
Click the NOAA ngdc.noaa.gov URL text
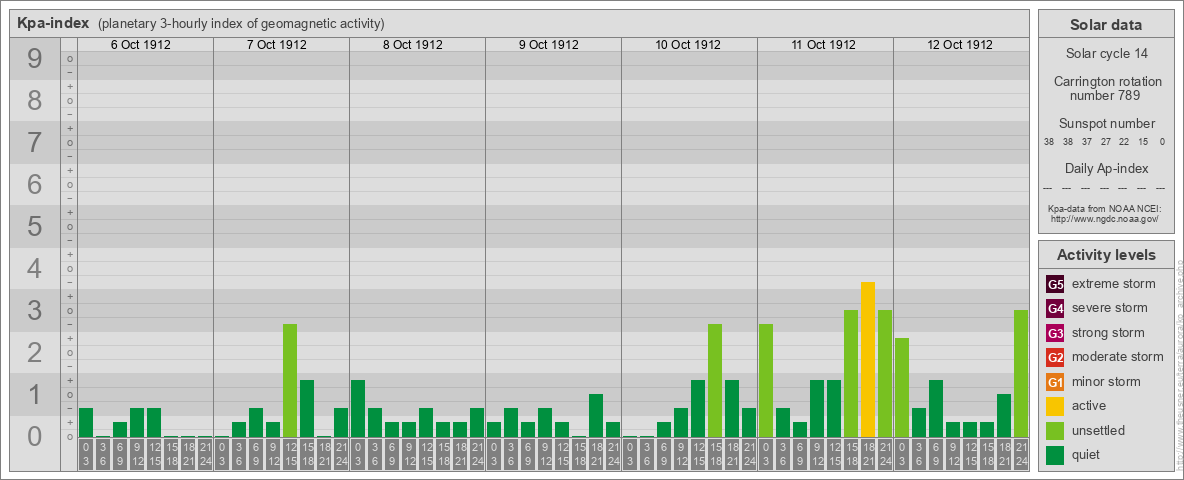point(1106,218)
